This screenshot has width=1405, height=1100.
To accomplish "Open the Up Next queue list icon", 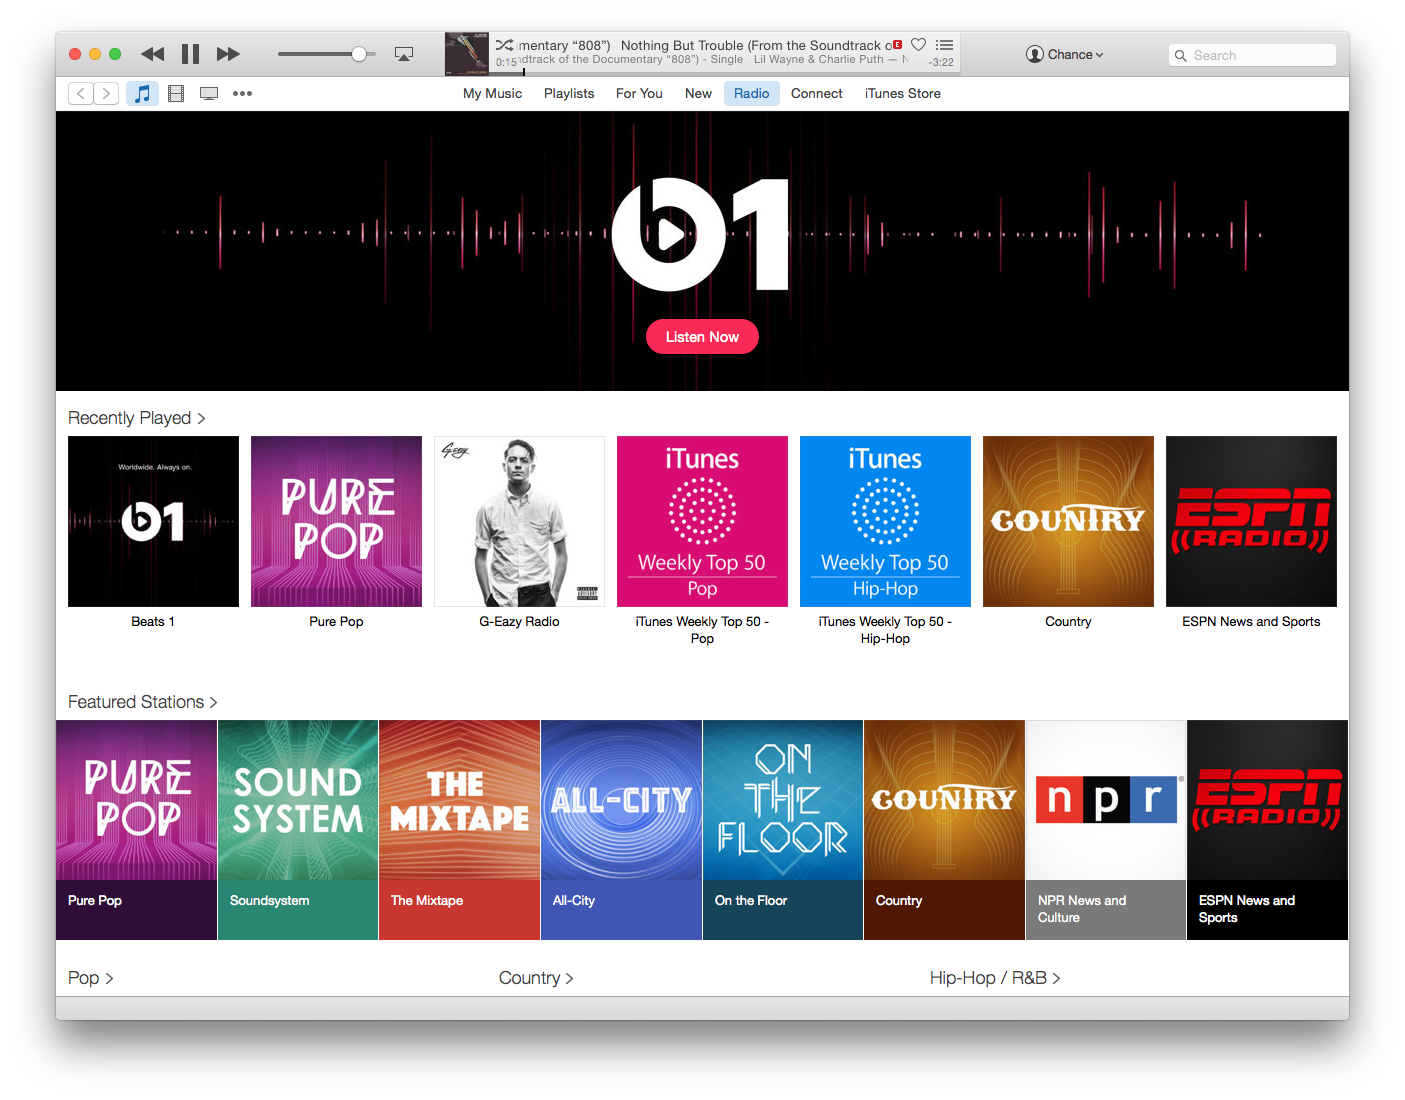I will click(x=944, y=44).
